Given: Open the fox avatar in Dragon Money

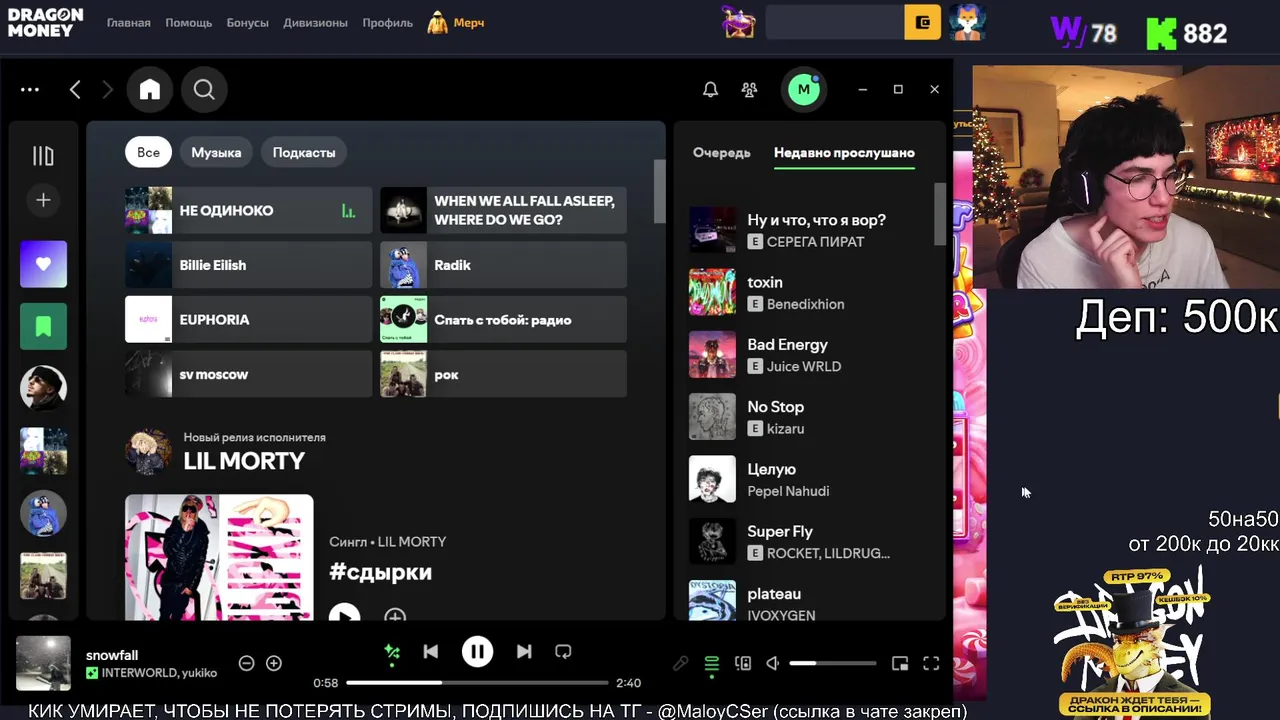Looking at the screenshot, I should (967, 22).
